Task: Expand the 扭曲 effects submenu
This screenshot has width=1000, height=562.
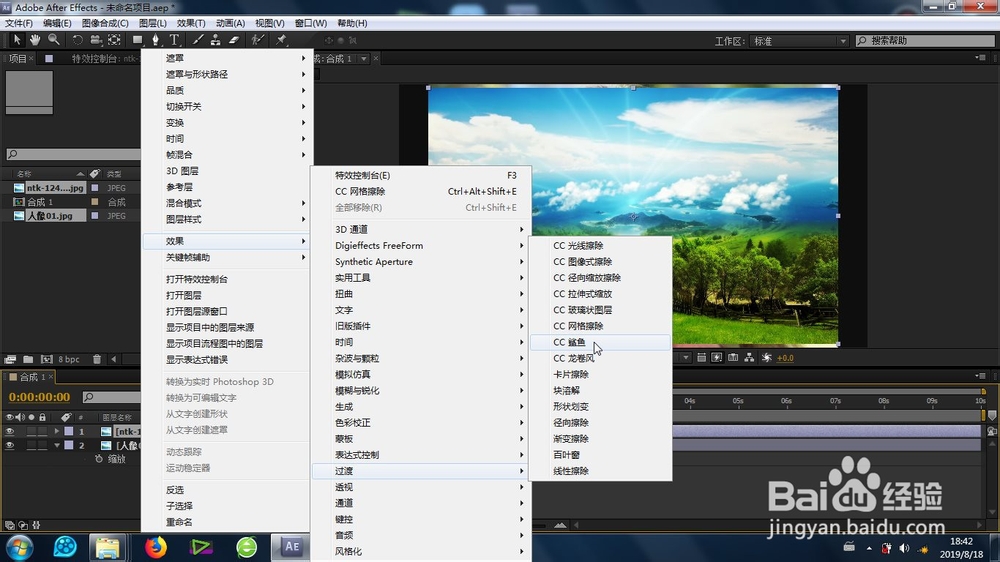Action: coord(422,293)
